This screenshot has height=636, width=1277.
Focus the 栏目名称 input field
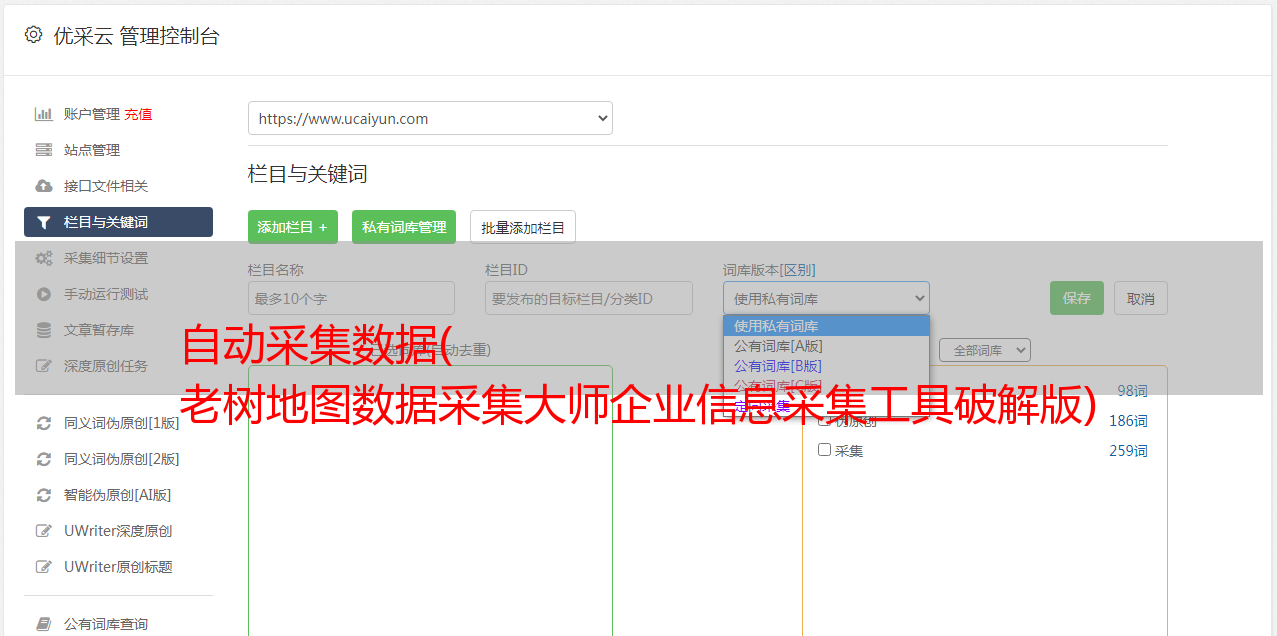351,298
